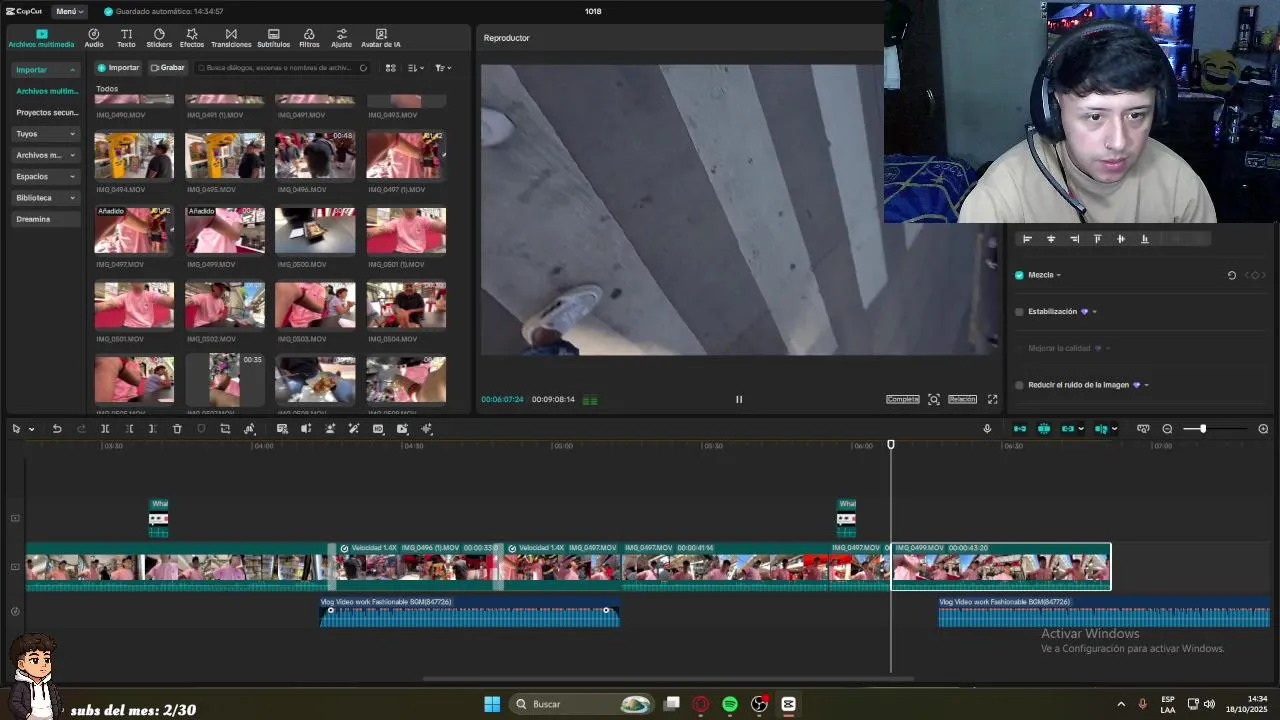Click the Relación aspect ratio button
The height and width of the screenshot is (720, 1280).
point(962,399)
